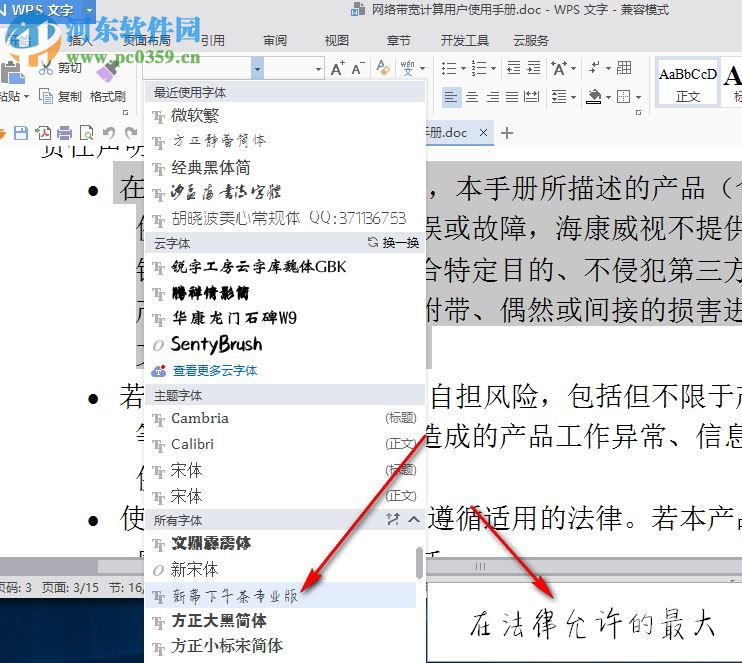Viewport: 742px width, 663px height.
Task: Click 换一换 to refresh cloud fonts
Action: (x=394, y=243)
